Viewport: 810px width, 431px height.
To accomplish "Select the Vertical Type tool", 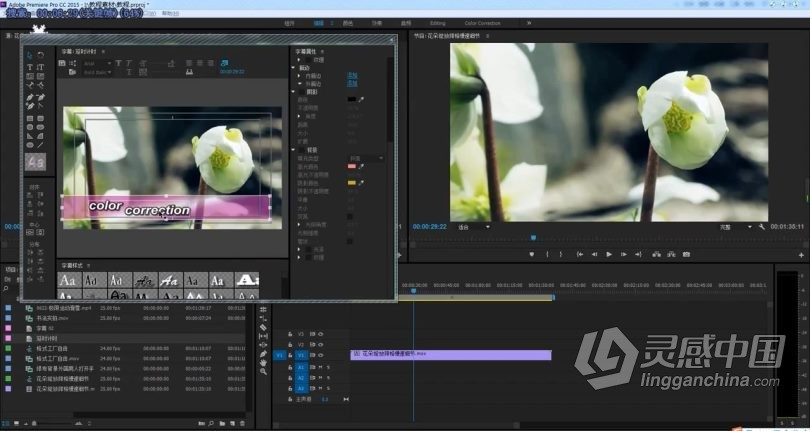I will coord(41,67).
